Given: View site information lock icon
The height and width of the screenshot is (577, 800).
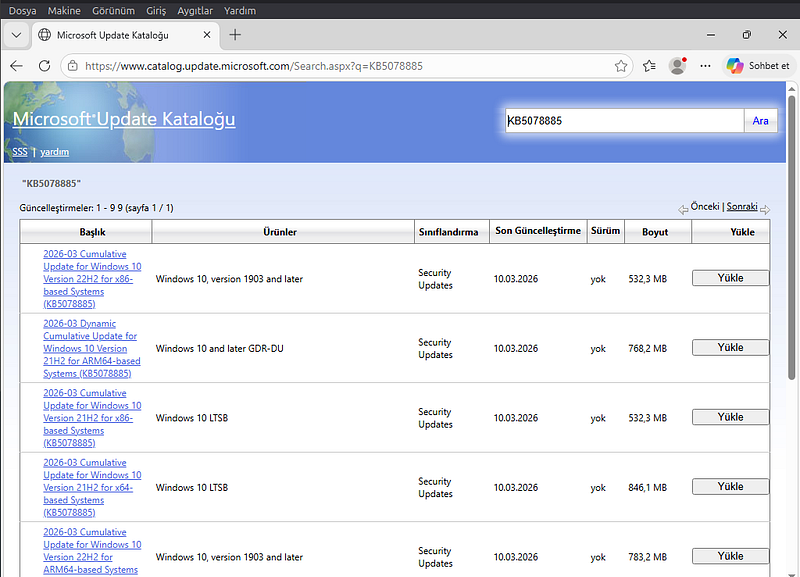Looking at the screenshot, I should tap(73, 66).
